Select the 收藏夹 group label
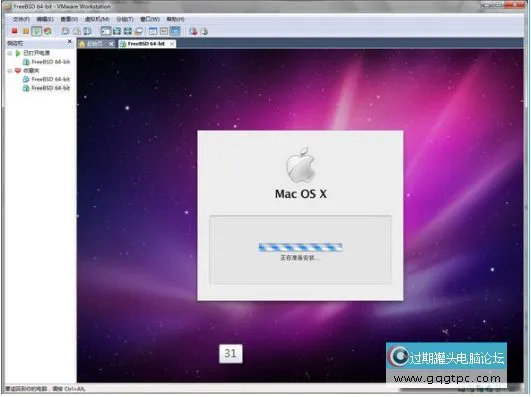The height and width of the screenshot is (397, 531). tap(31, 70)
